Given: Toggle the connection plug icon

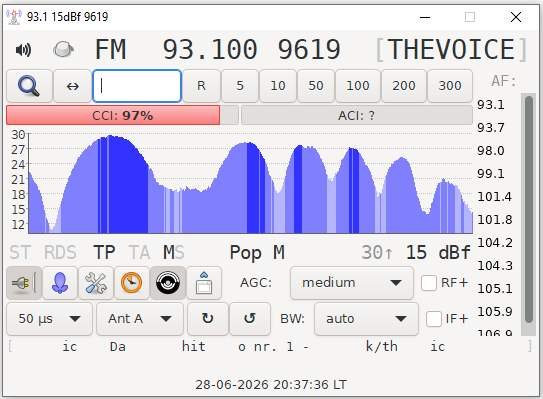Looking at the screenshot, I should [24, 283].
